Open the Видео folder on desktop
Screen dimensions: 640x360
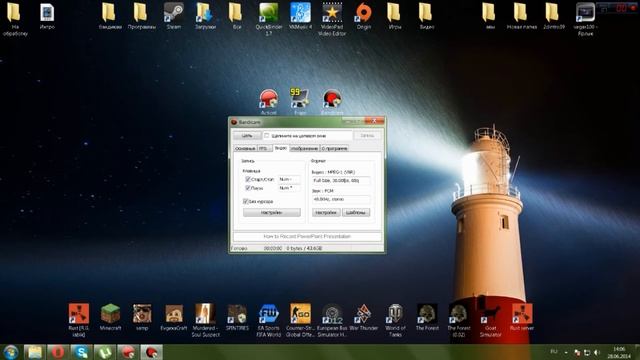427,16
